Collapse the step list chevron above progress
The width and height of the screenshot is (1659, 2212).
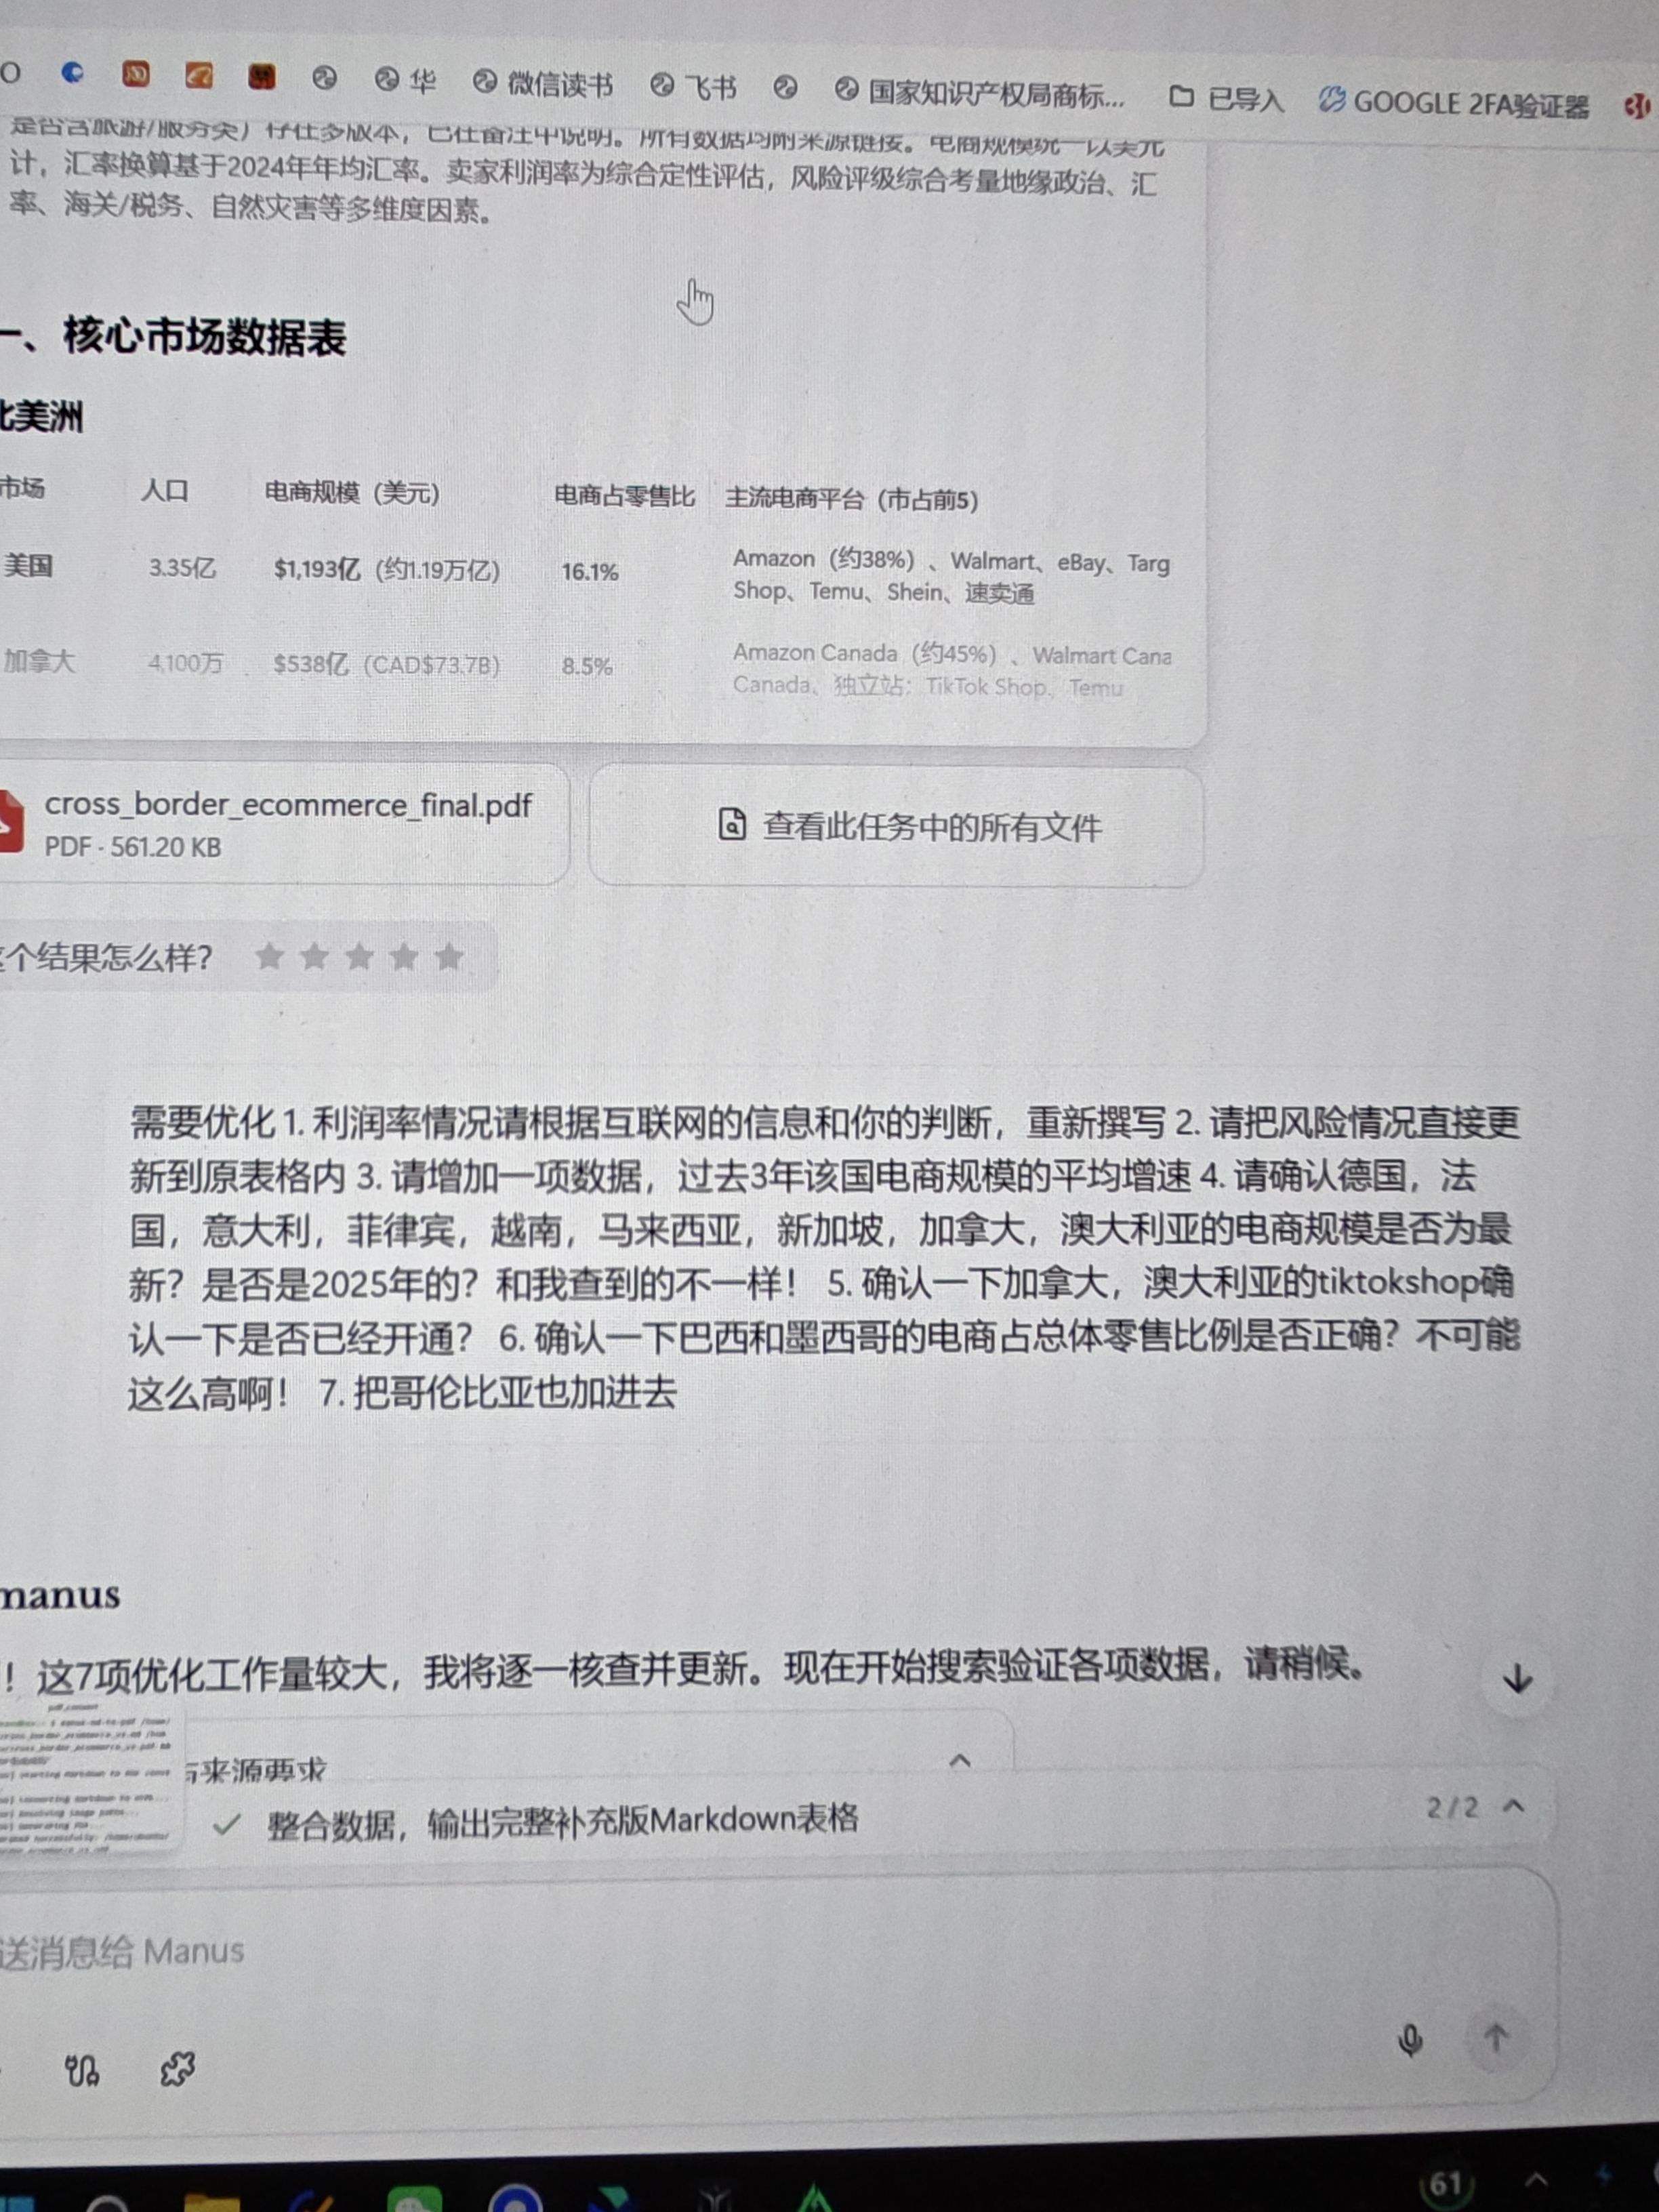click(959, 1761)
